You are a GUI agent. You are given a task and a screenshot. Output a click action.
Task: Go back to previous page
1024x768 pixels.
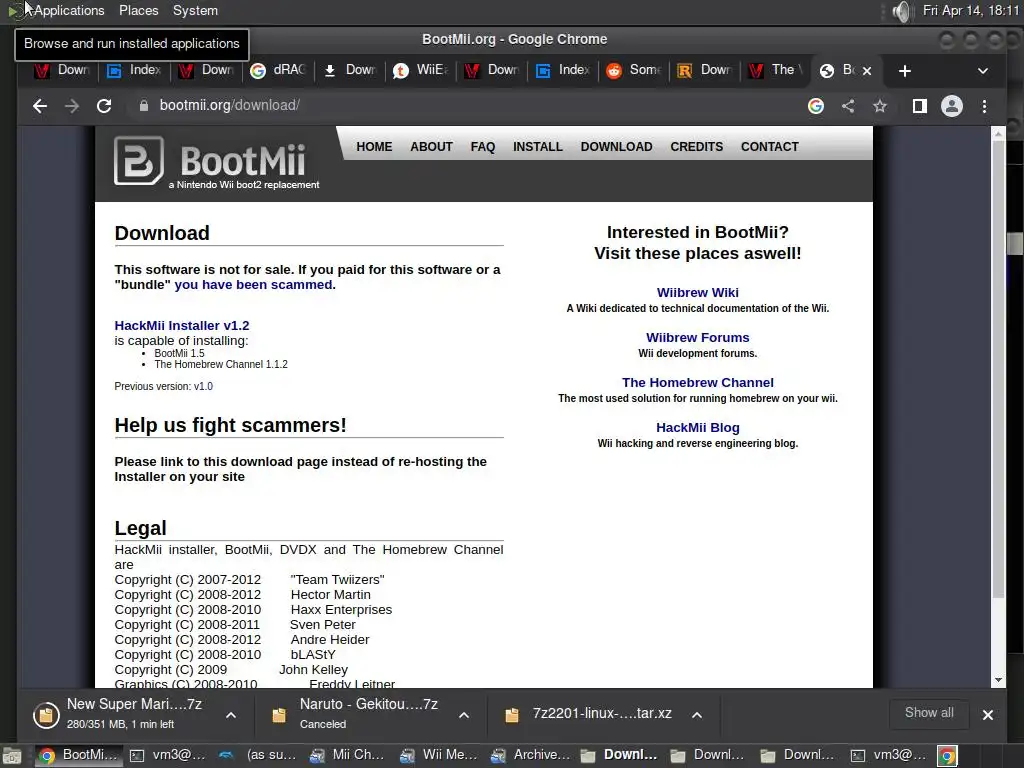coord(40,106)
